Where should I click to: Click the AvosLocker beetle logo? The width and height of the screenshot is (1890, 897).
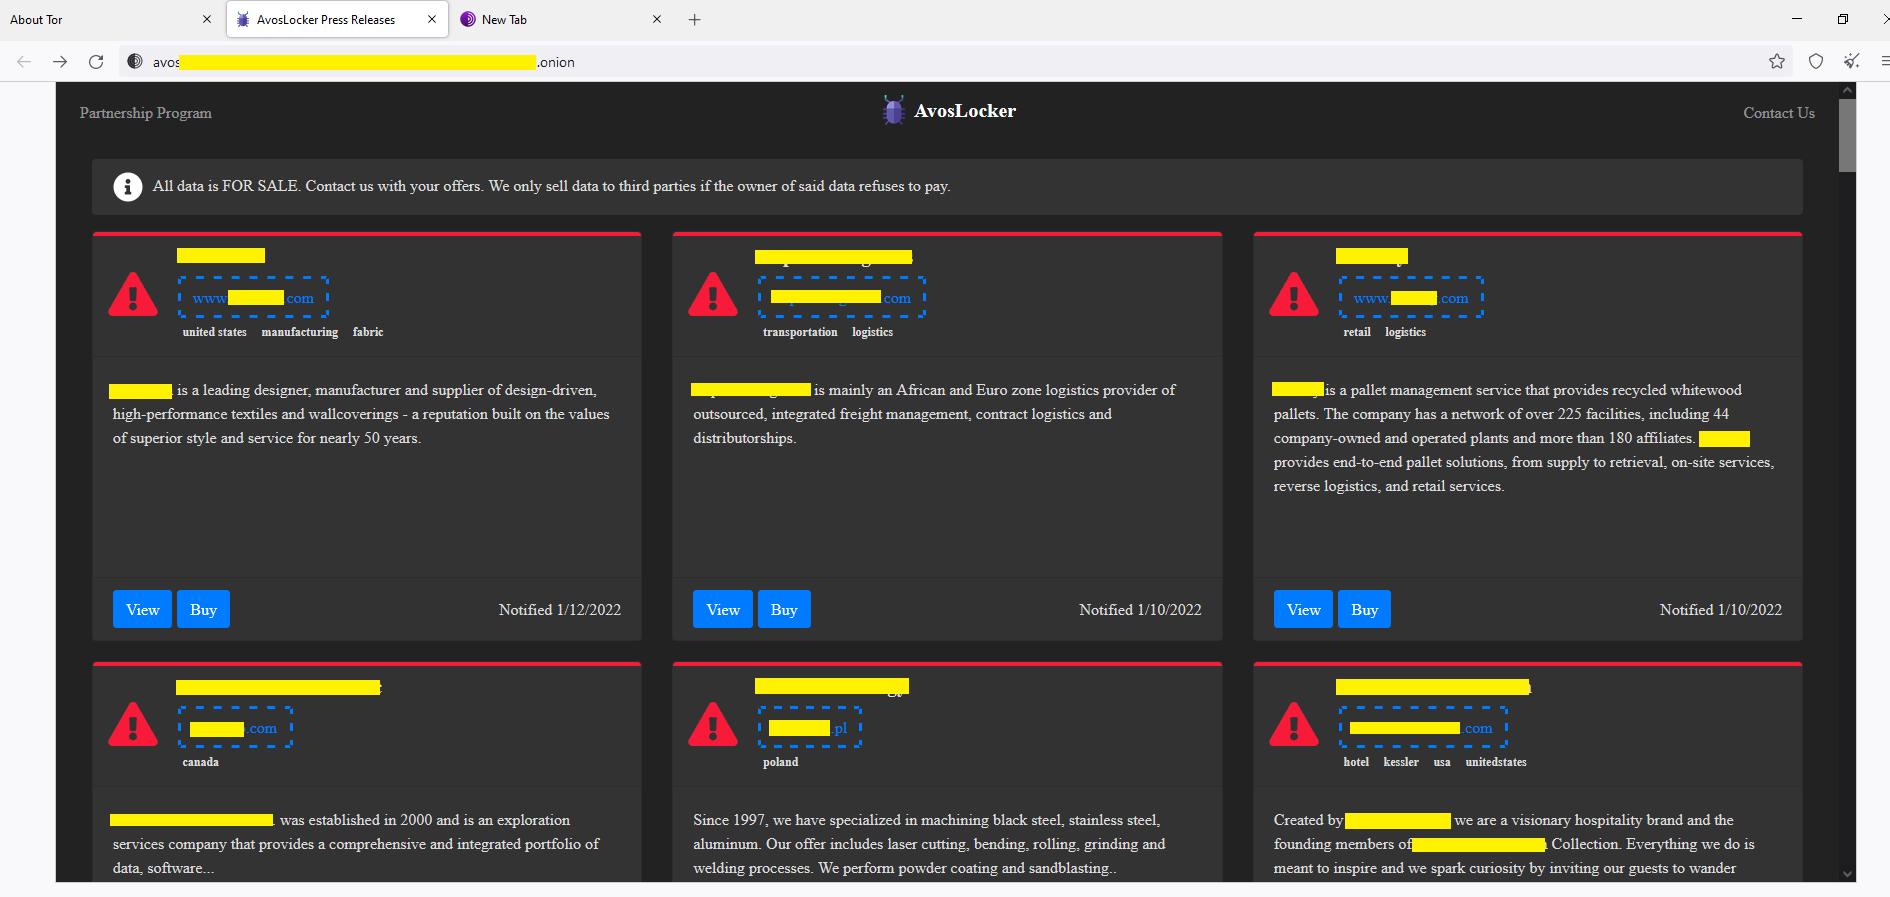[x=893, y=111]
